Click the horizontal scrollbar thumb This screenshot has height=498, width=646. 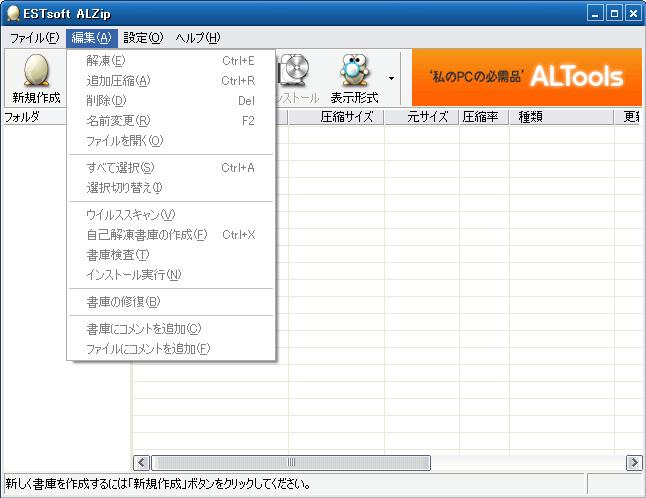point(291,463)
